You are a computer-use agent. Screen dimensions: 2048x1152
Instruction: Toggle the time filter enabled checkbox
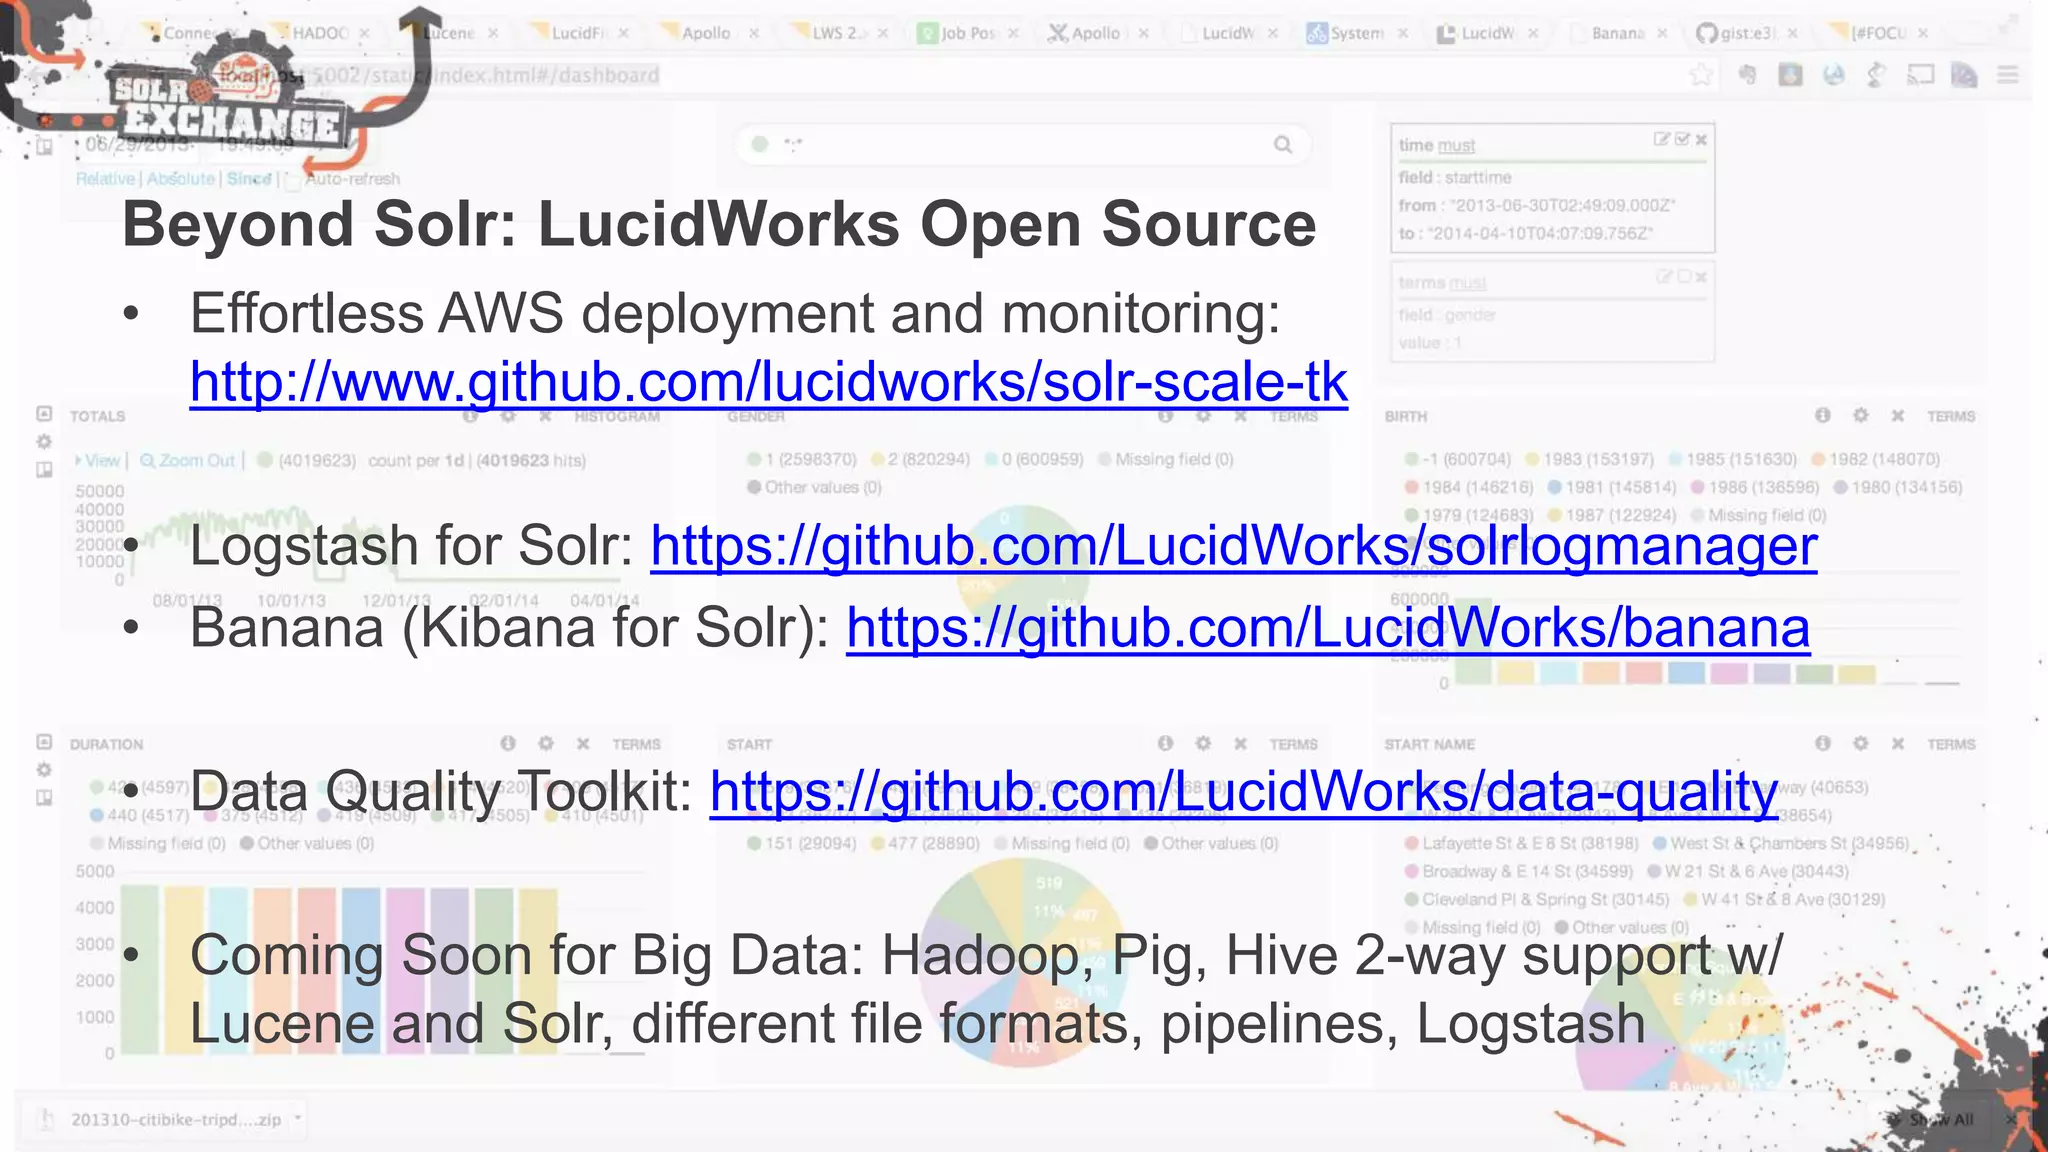(1682, 140)
